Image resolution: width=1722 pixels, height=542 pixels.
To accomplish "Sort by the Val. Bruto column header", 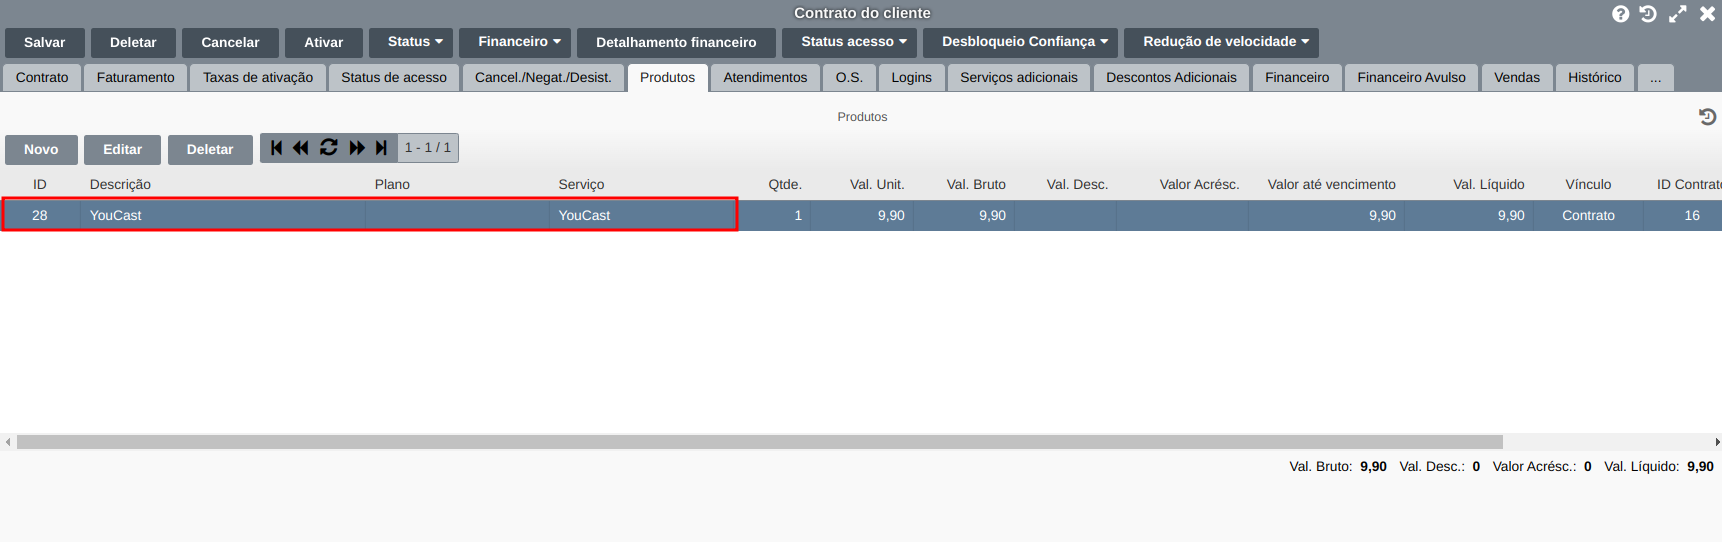I will [x=976, y=185].
